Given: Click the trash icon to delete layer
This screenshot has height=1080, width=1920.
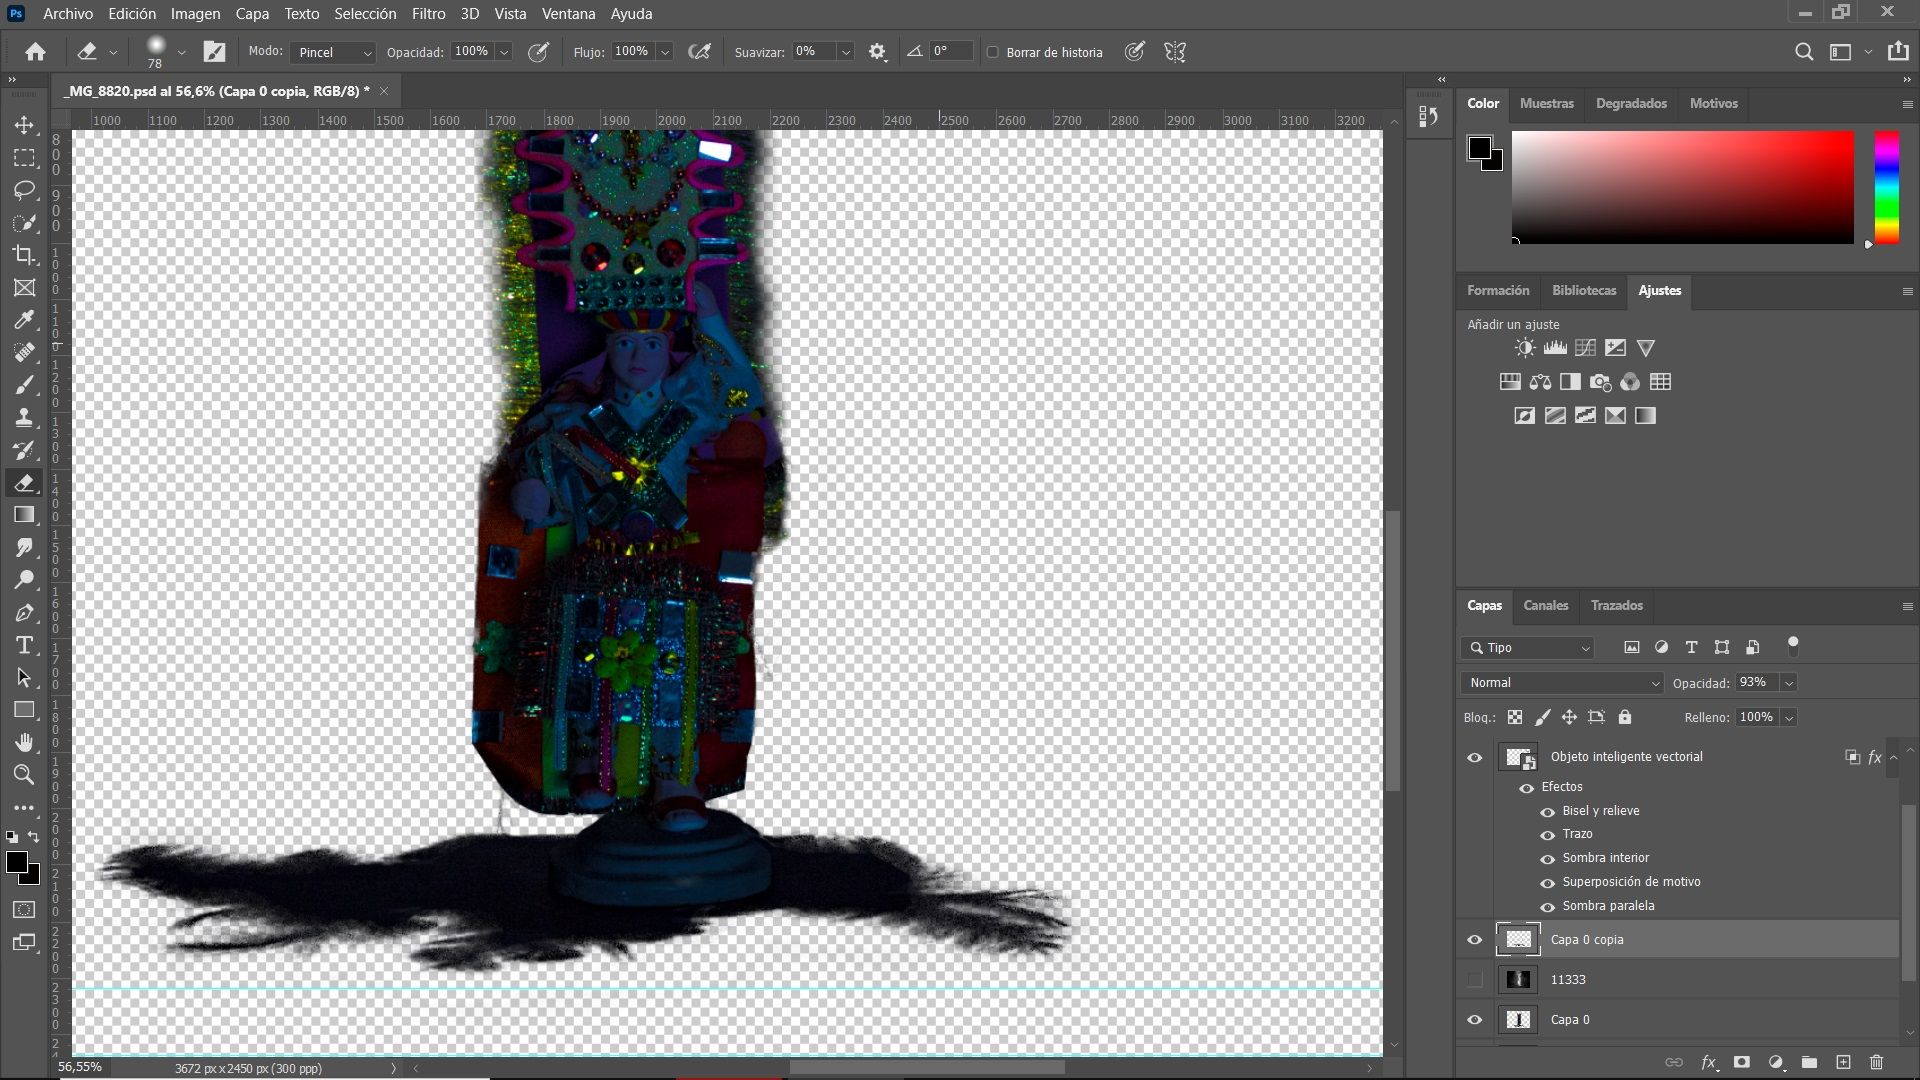Looking at the screenshot, I should [x=1876, y=1062].
